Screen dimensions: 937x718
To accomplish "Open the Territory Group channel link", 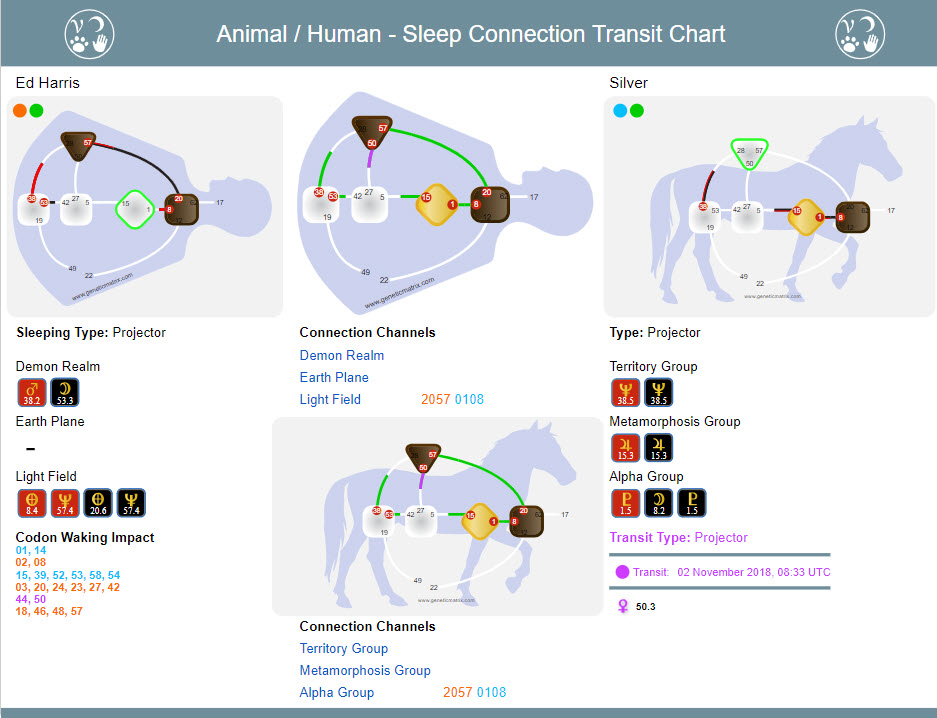I will 344,649.
